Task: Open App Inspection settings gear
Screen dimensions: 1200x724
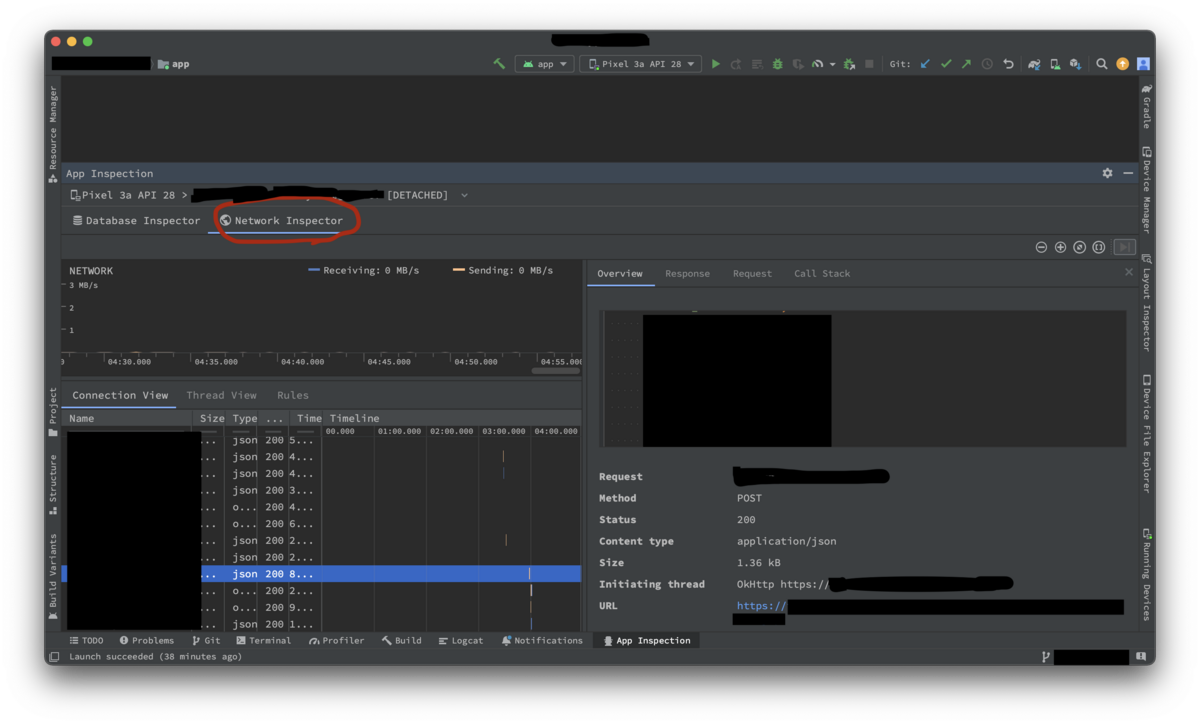Action: pos(1107,173)
